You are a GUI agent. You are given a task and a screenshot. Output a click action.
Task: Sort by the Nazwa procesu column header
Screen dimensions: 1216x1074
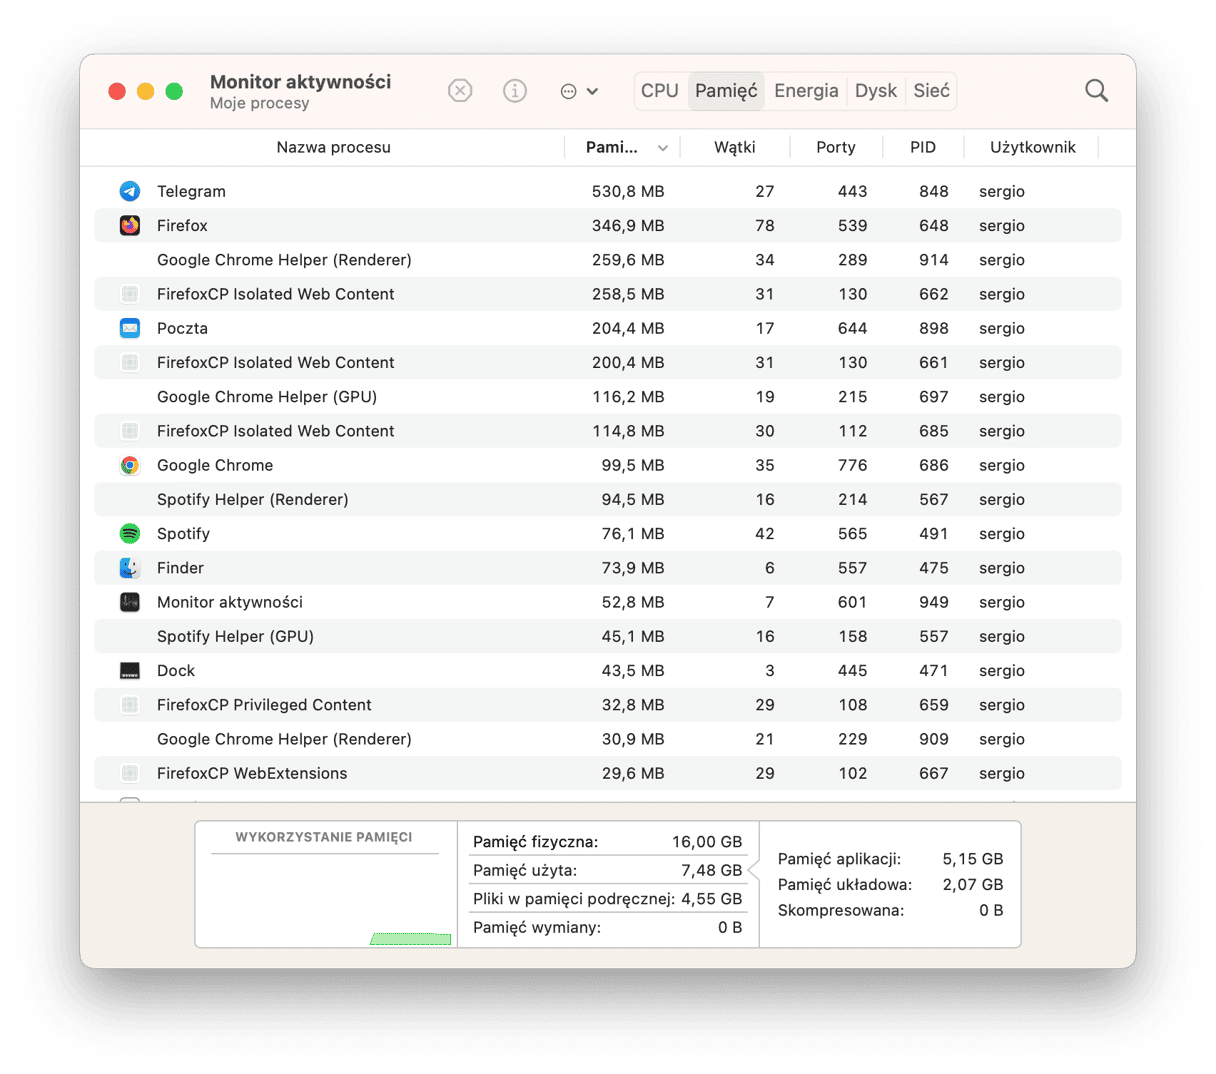pos(333,147)
